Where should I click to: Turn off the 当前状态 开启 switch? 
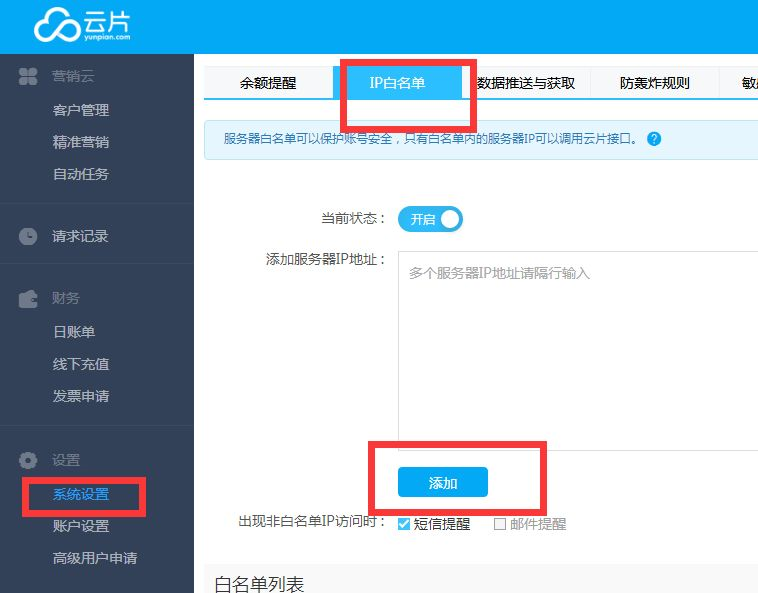[x=430, y=219]
